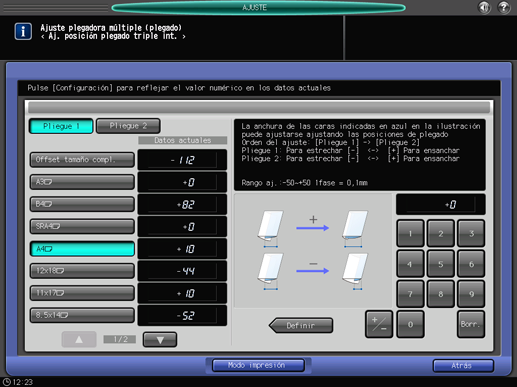517x387 pixels.
Task: Click the AJUSTE title bar
Action: (258, 8)
